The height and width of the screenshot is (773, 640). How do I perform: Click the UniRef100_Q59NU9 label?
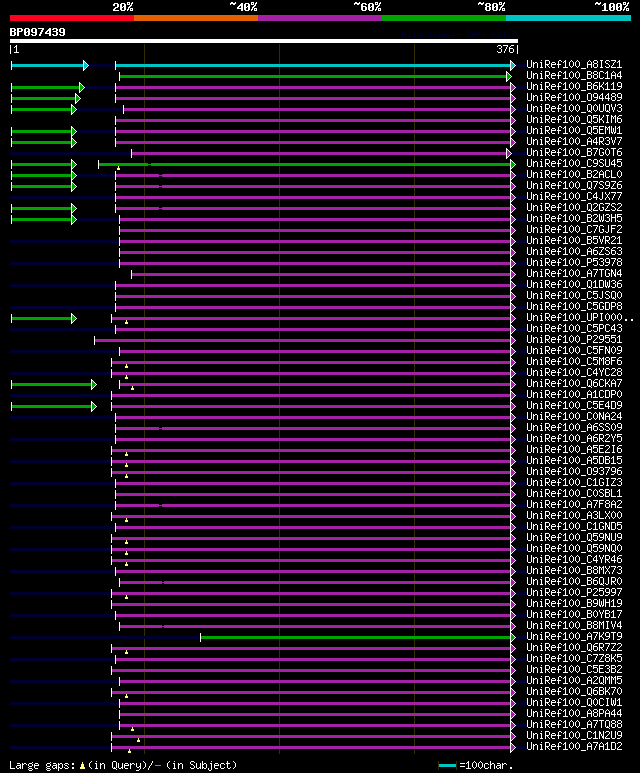pos(574,537)
